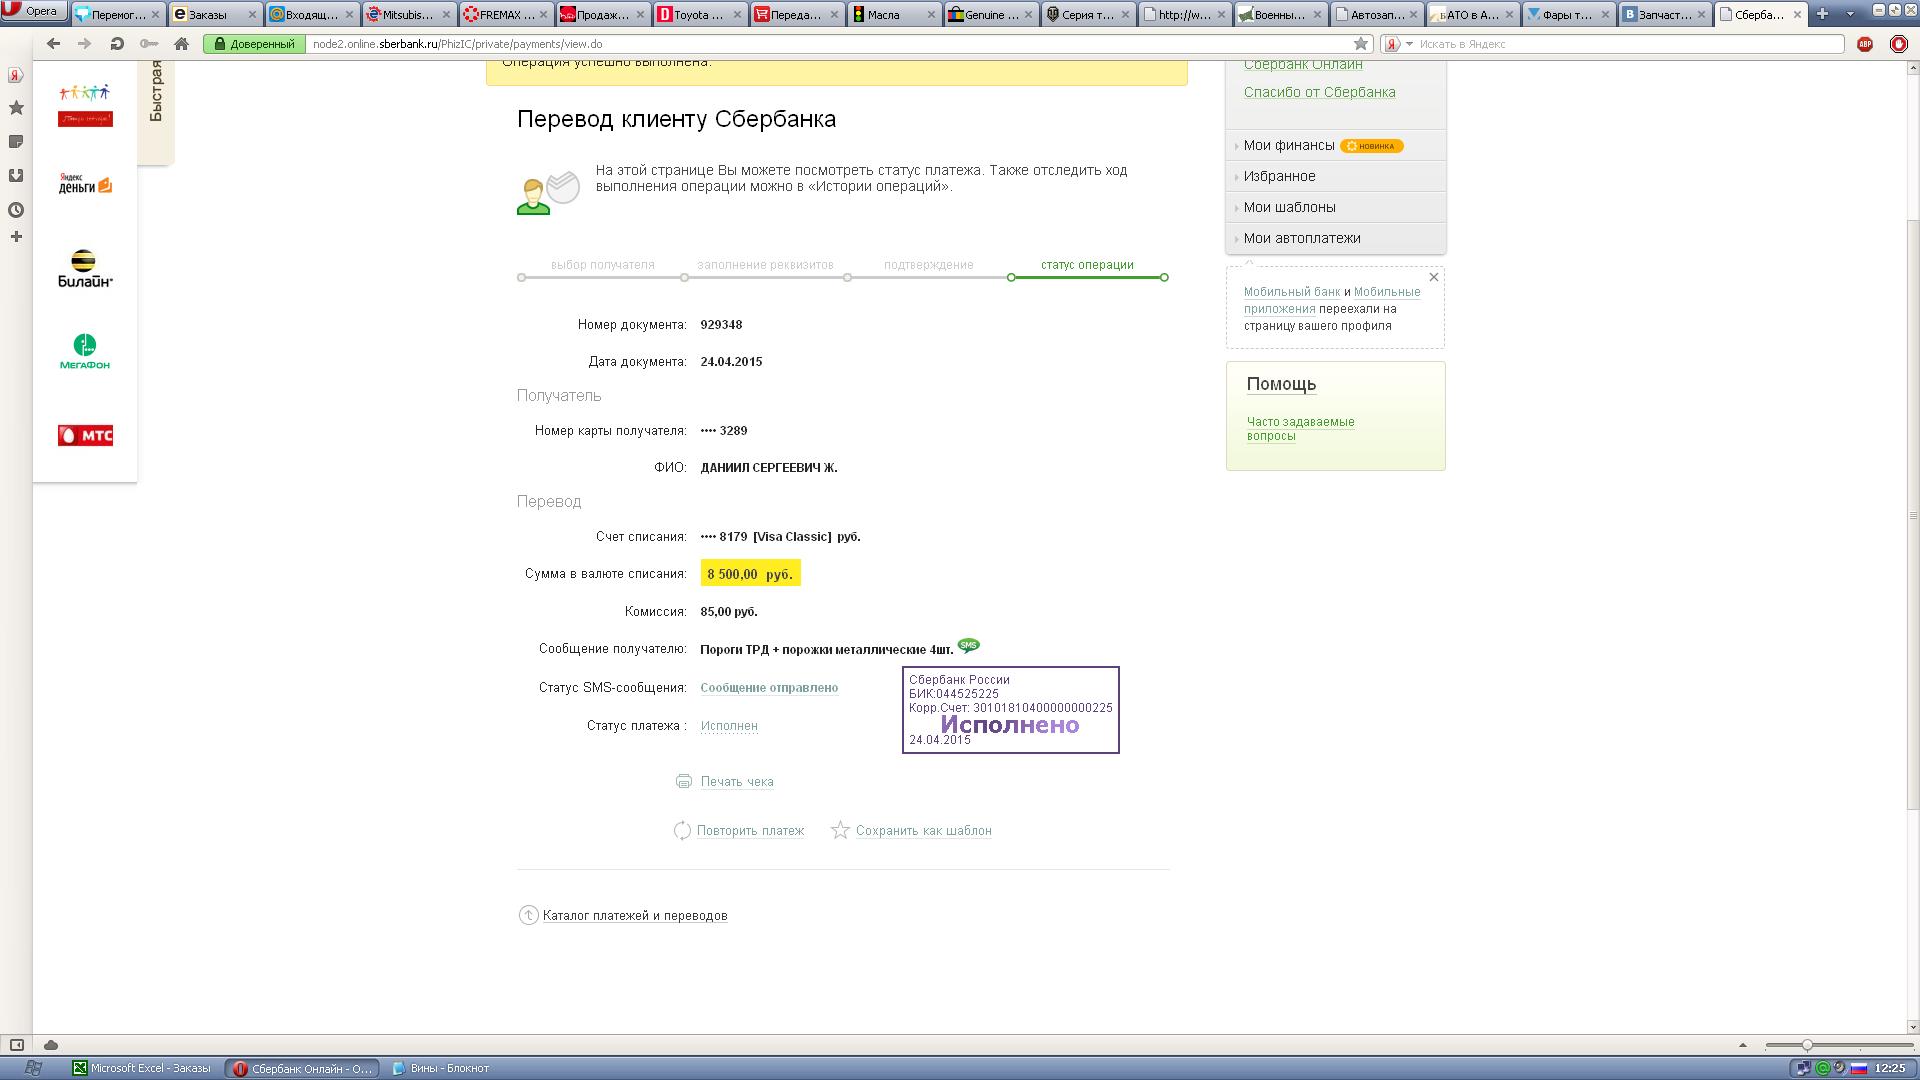Switch to the Toyota browser tab
Screen dimensions: 1920x1080
700,14
